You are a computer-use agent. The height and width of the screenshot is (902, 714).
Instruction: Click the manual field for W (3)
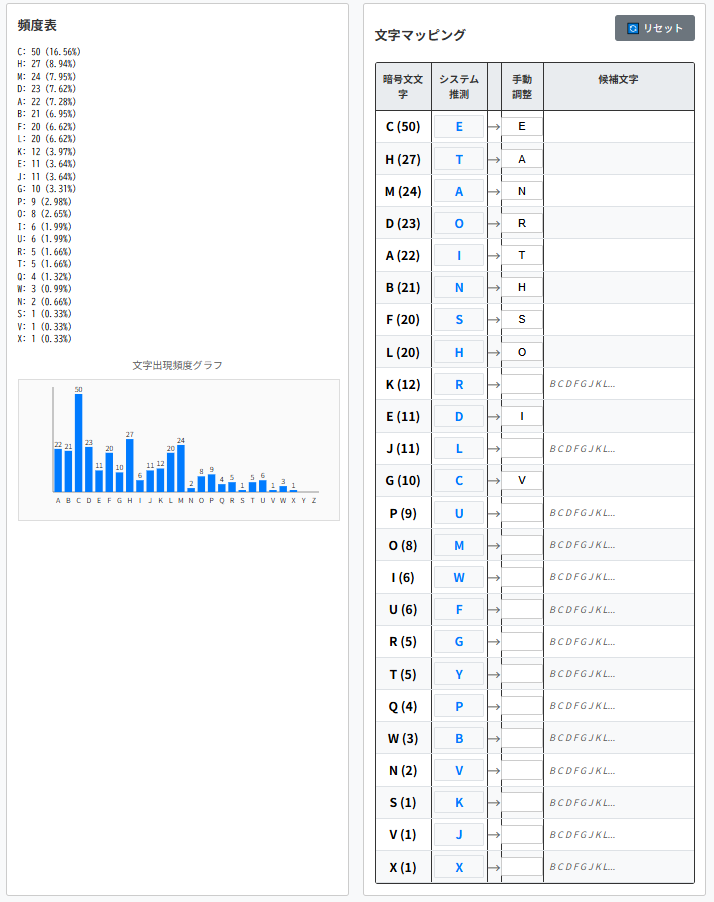coord(522,738)
